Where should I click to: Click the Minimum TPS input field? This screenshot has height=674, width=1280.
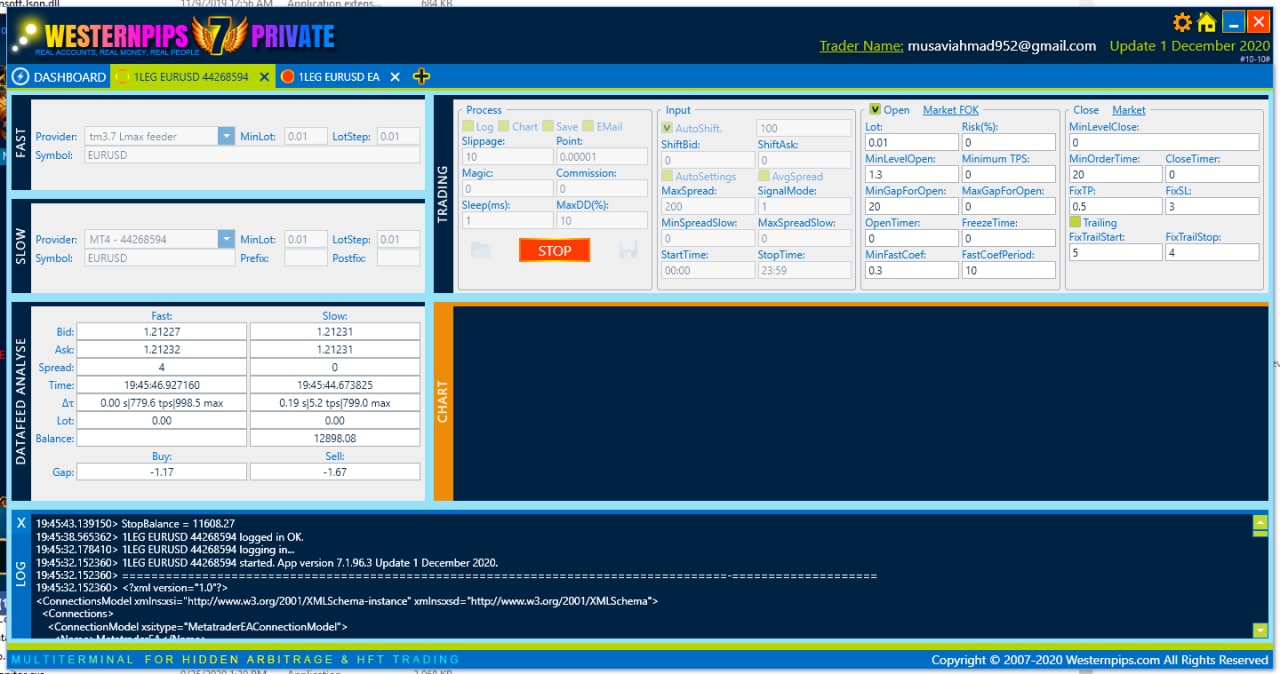[x=1008, y=175]
